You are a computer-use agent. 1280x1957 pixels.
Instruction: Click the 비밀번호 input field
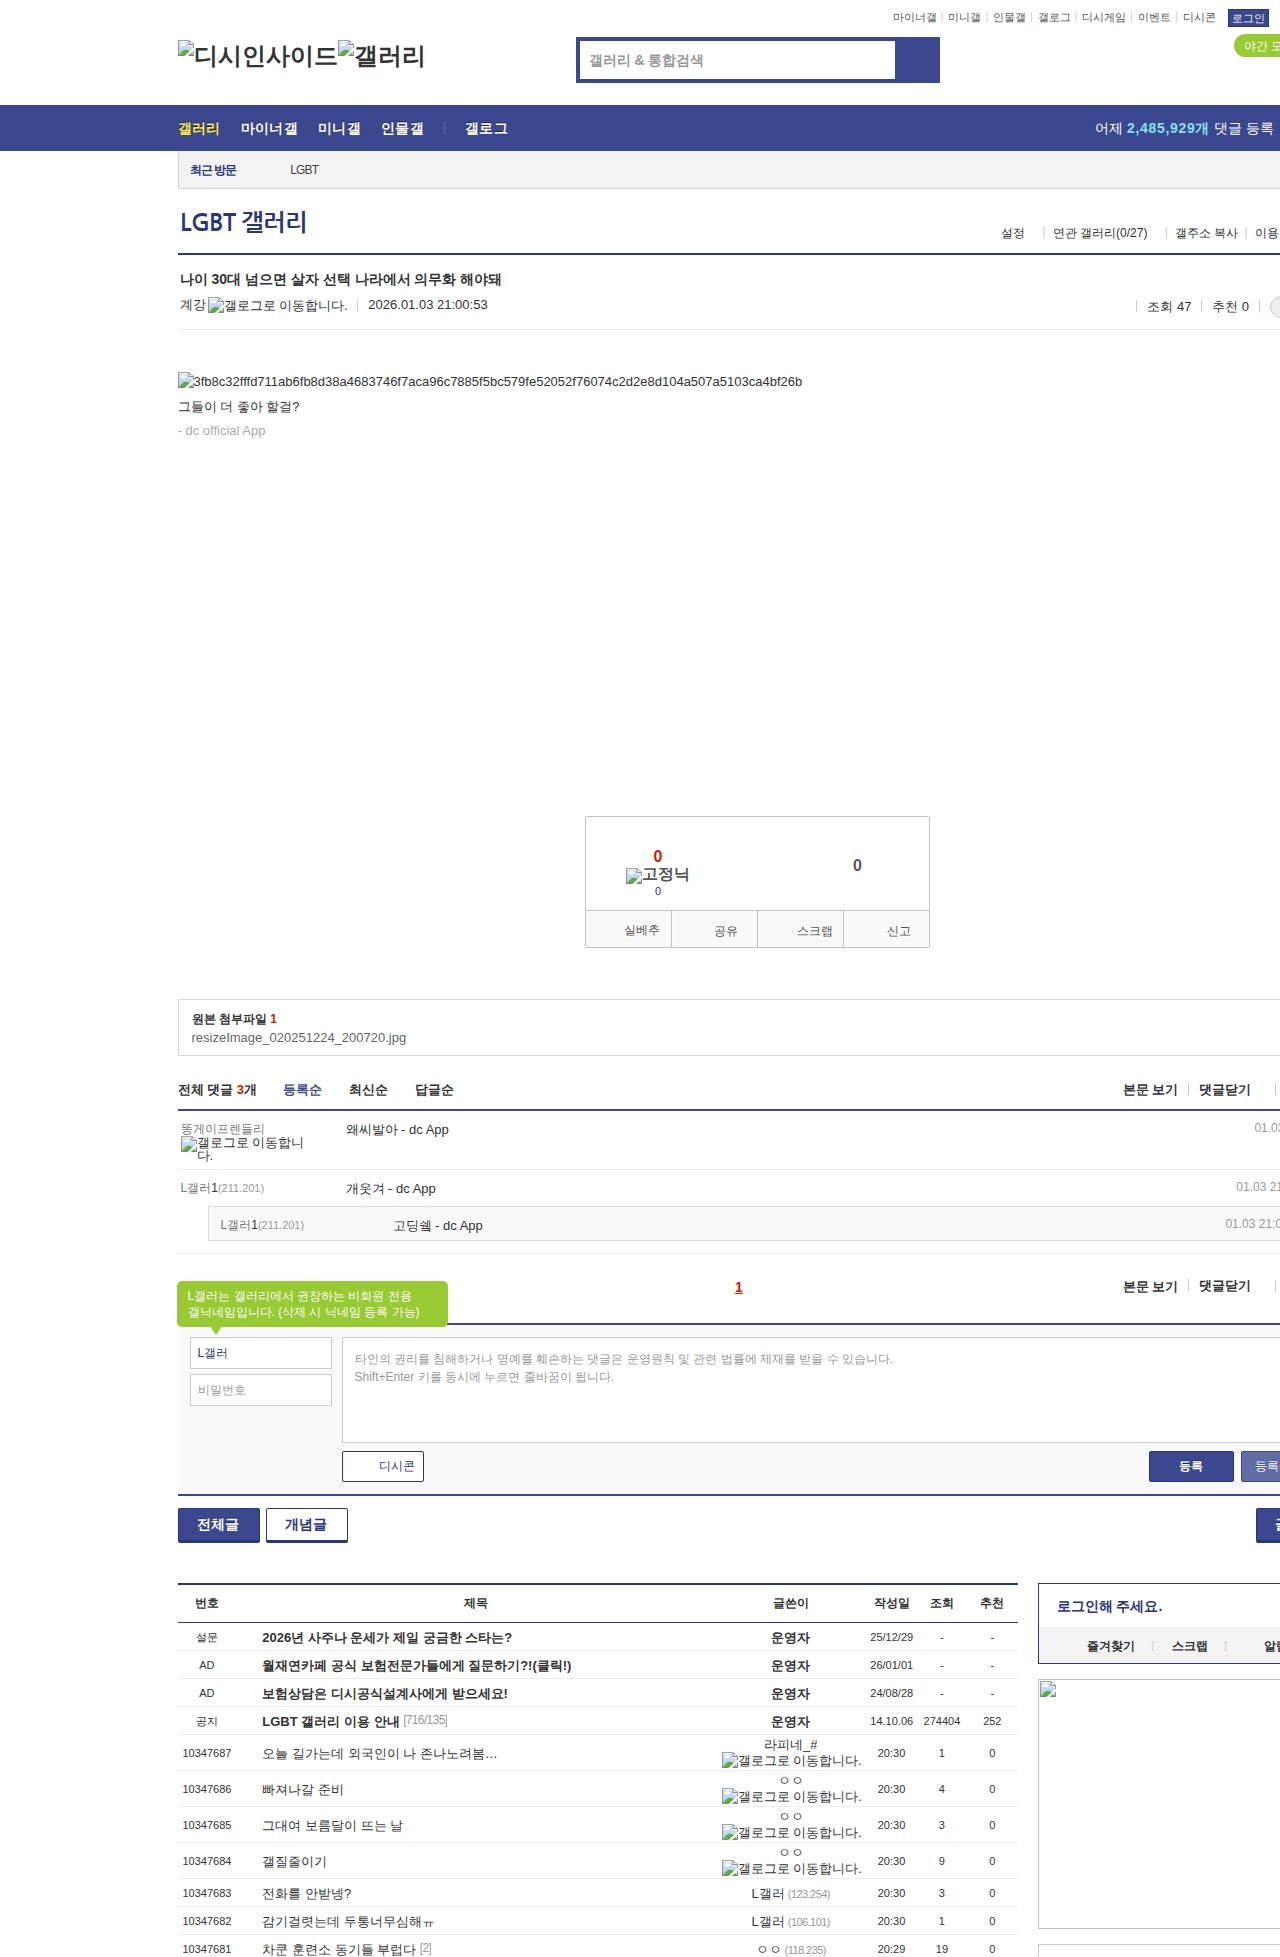(260, 1390)
